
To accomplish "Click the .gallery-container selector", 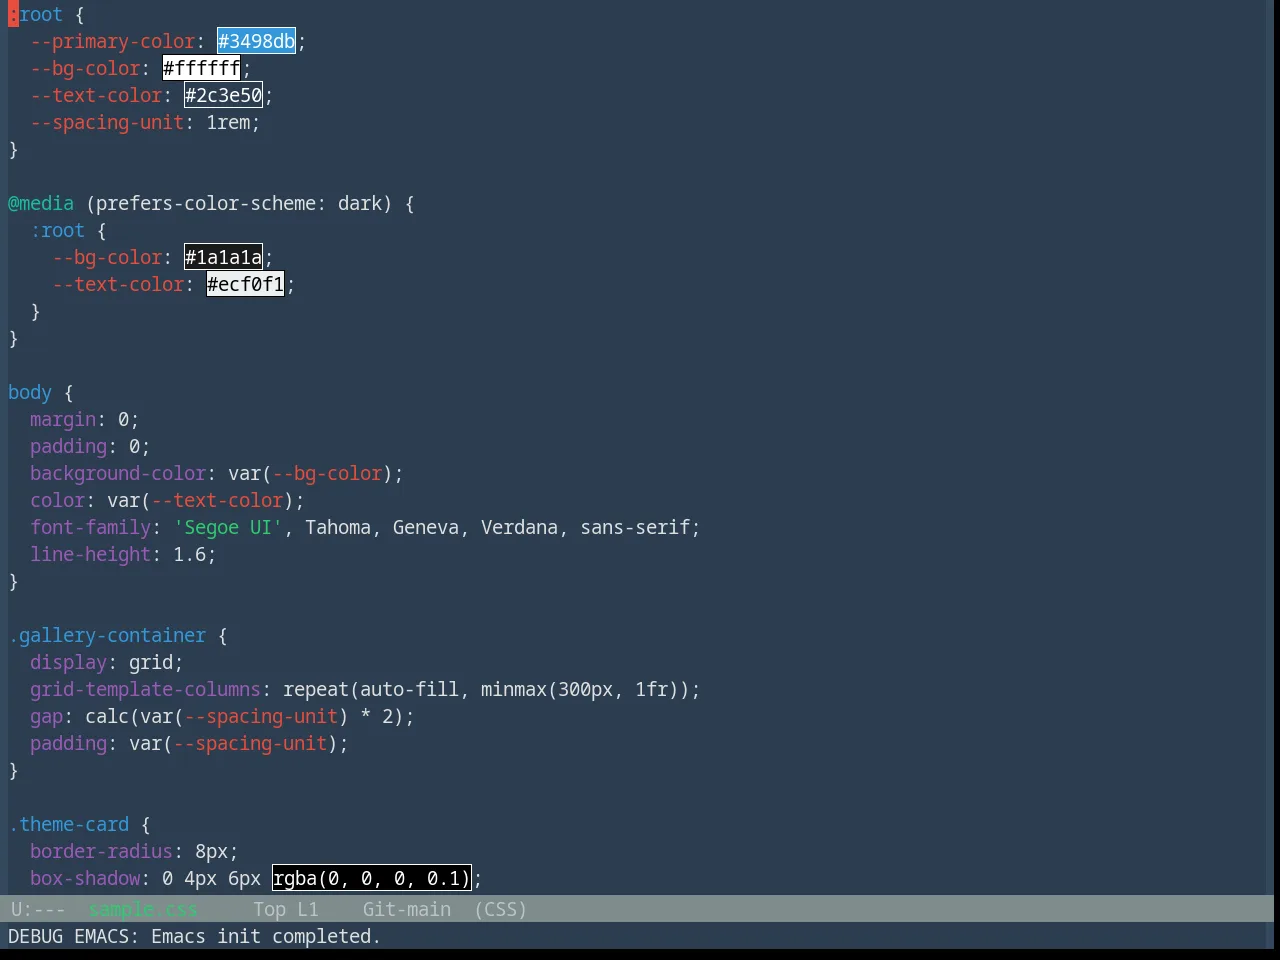I will pos(108,635).
